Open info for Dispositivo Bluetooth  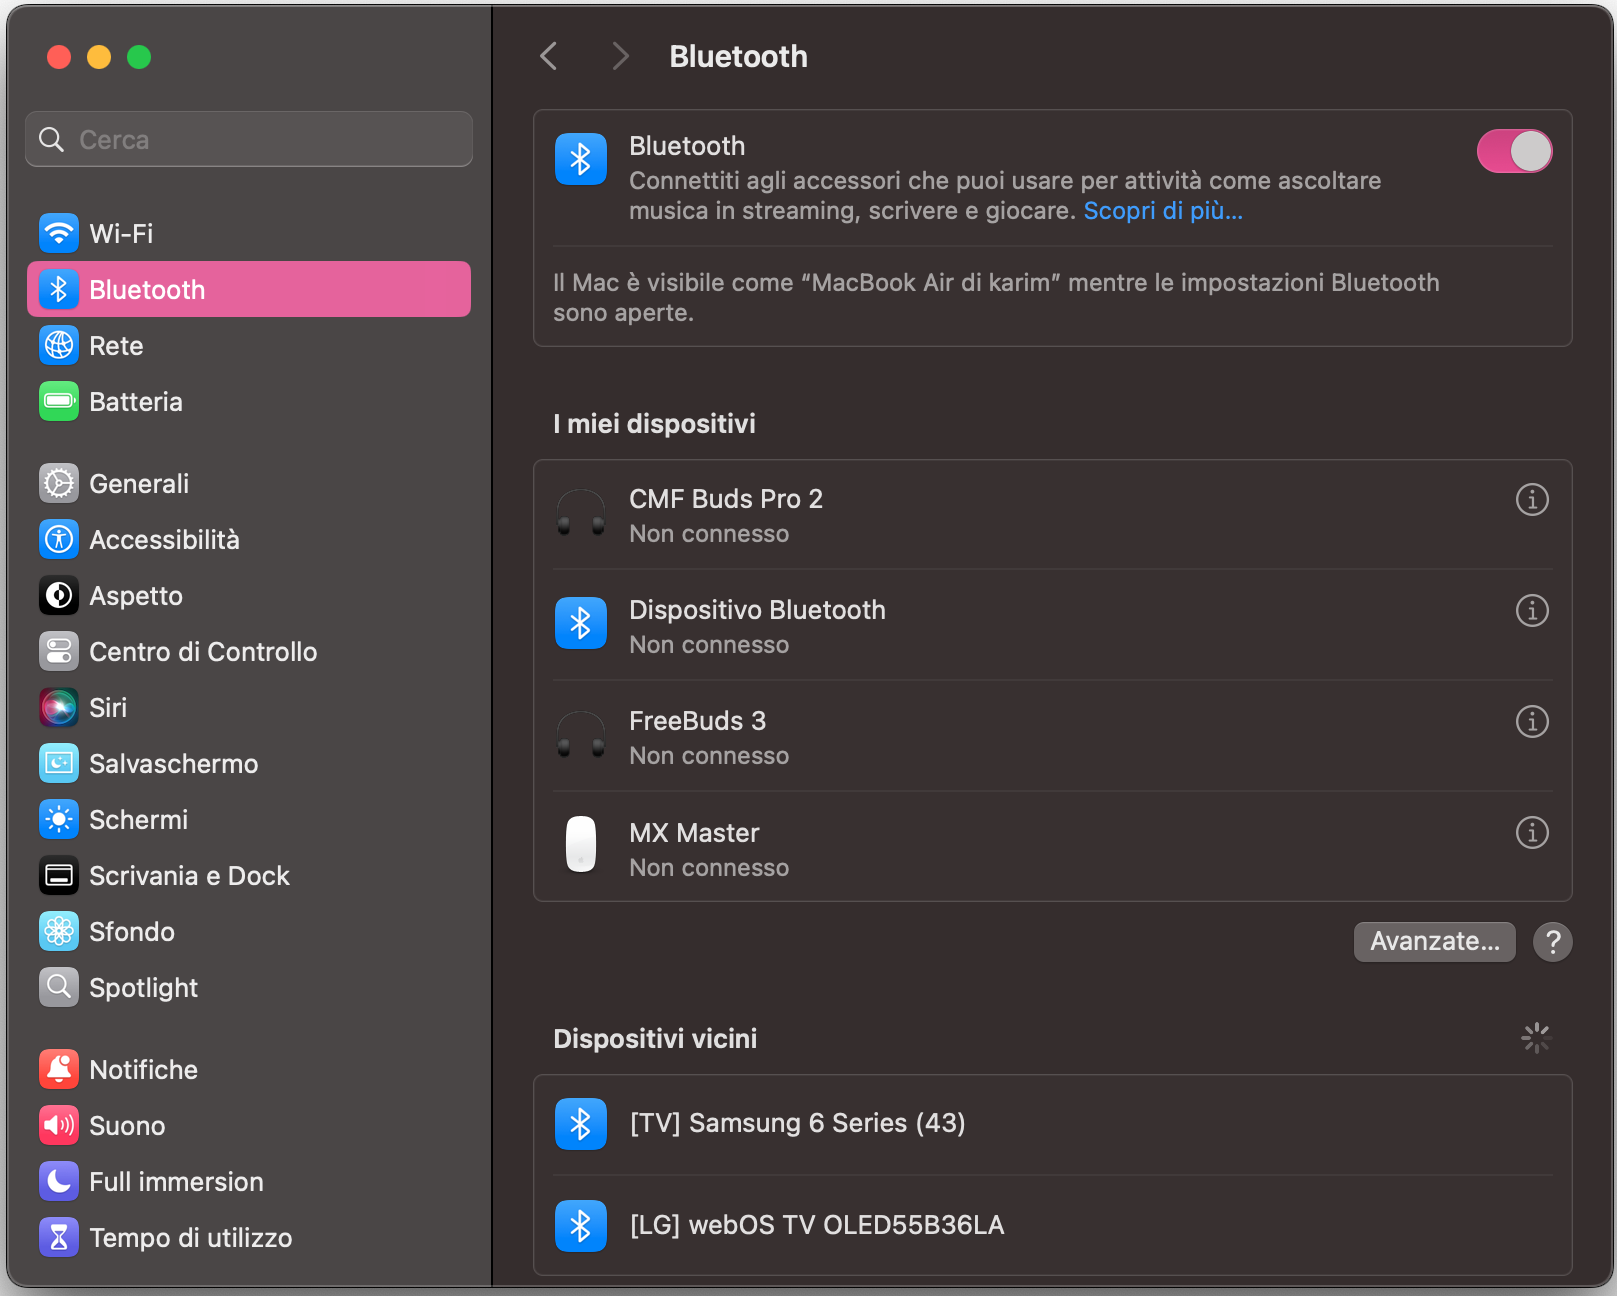coord(1532,610)
